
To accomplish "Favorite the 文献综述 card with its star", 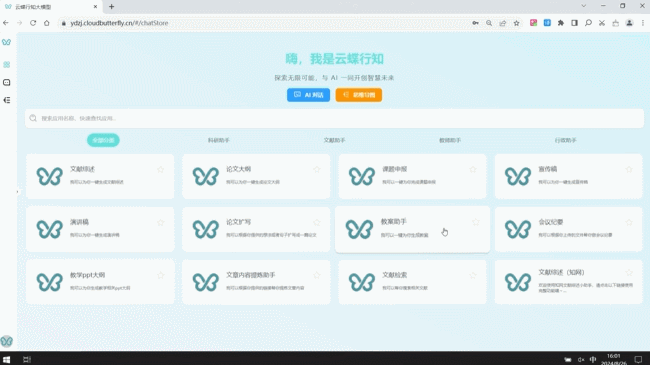I will click(160, 169).
